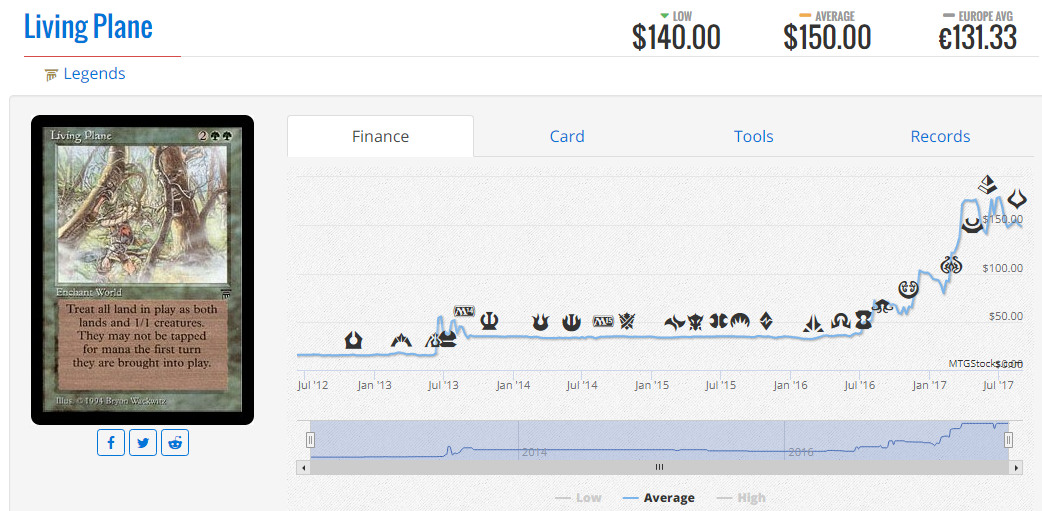Click the Living Plane card image
Screen dimensions: 1042x511
click(x=142, y=270)
